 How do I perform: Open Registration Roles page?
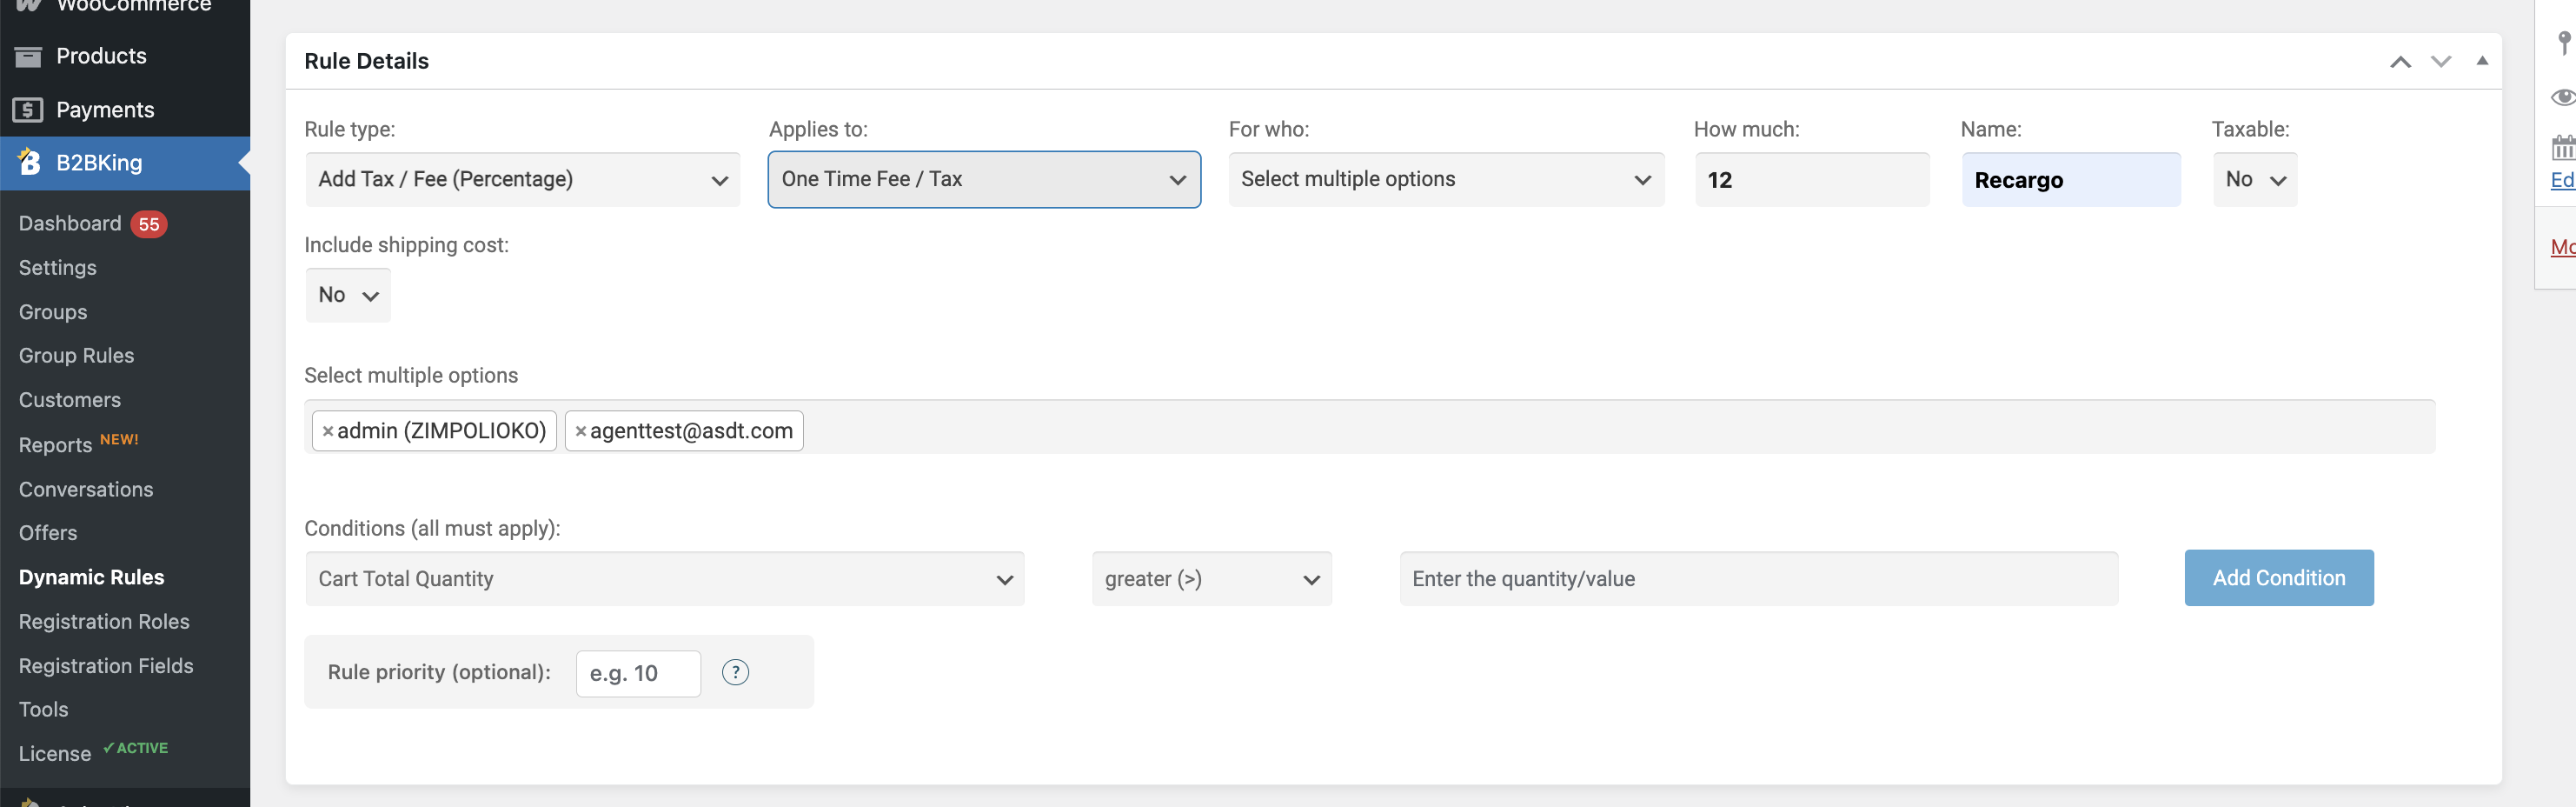104,622
